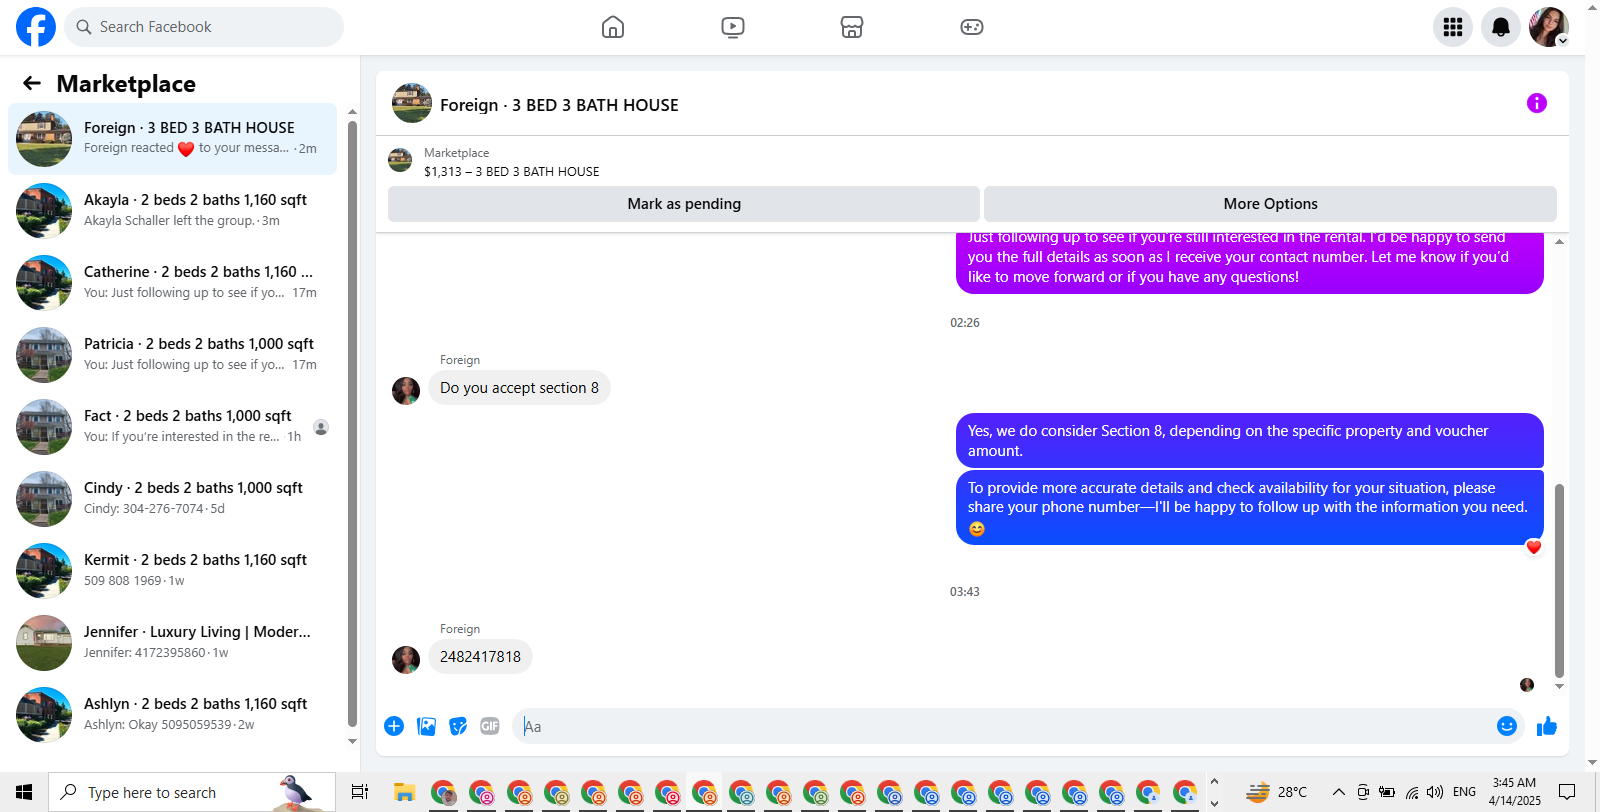Open Windows Task View
1600x812 pixels.
pyautogui.click(x=360, y=792)
